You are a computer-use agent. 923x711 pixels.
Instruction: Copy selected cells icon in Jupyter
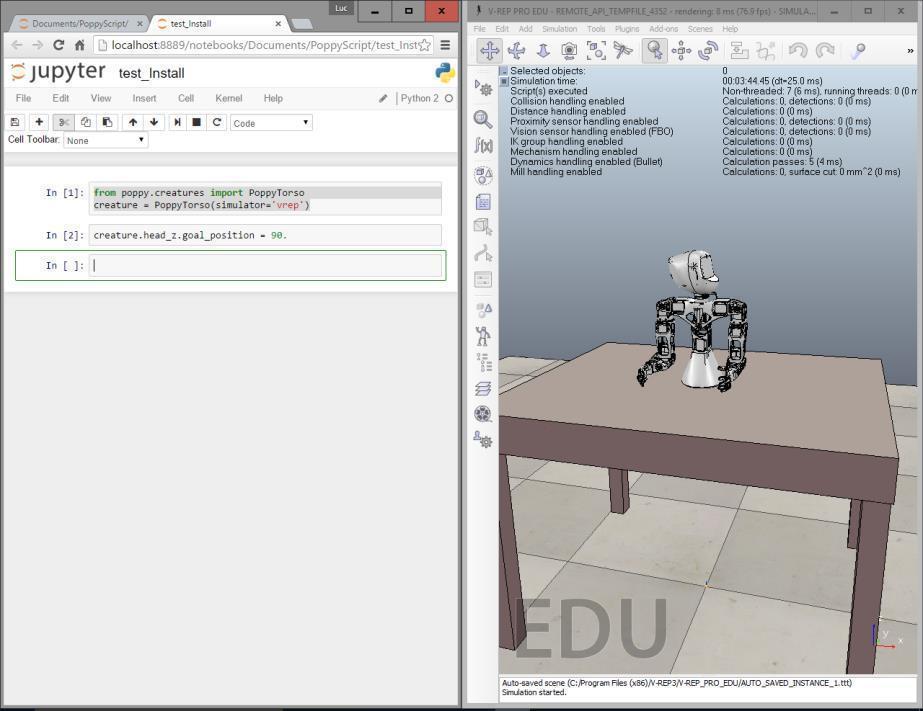tap(85, 122)
